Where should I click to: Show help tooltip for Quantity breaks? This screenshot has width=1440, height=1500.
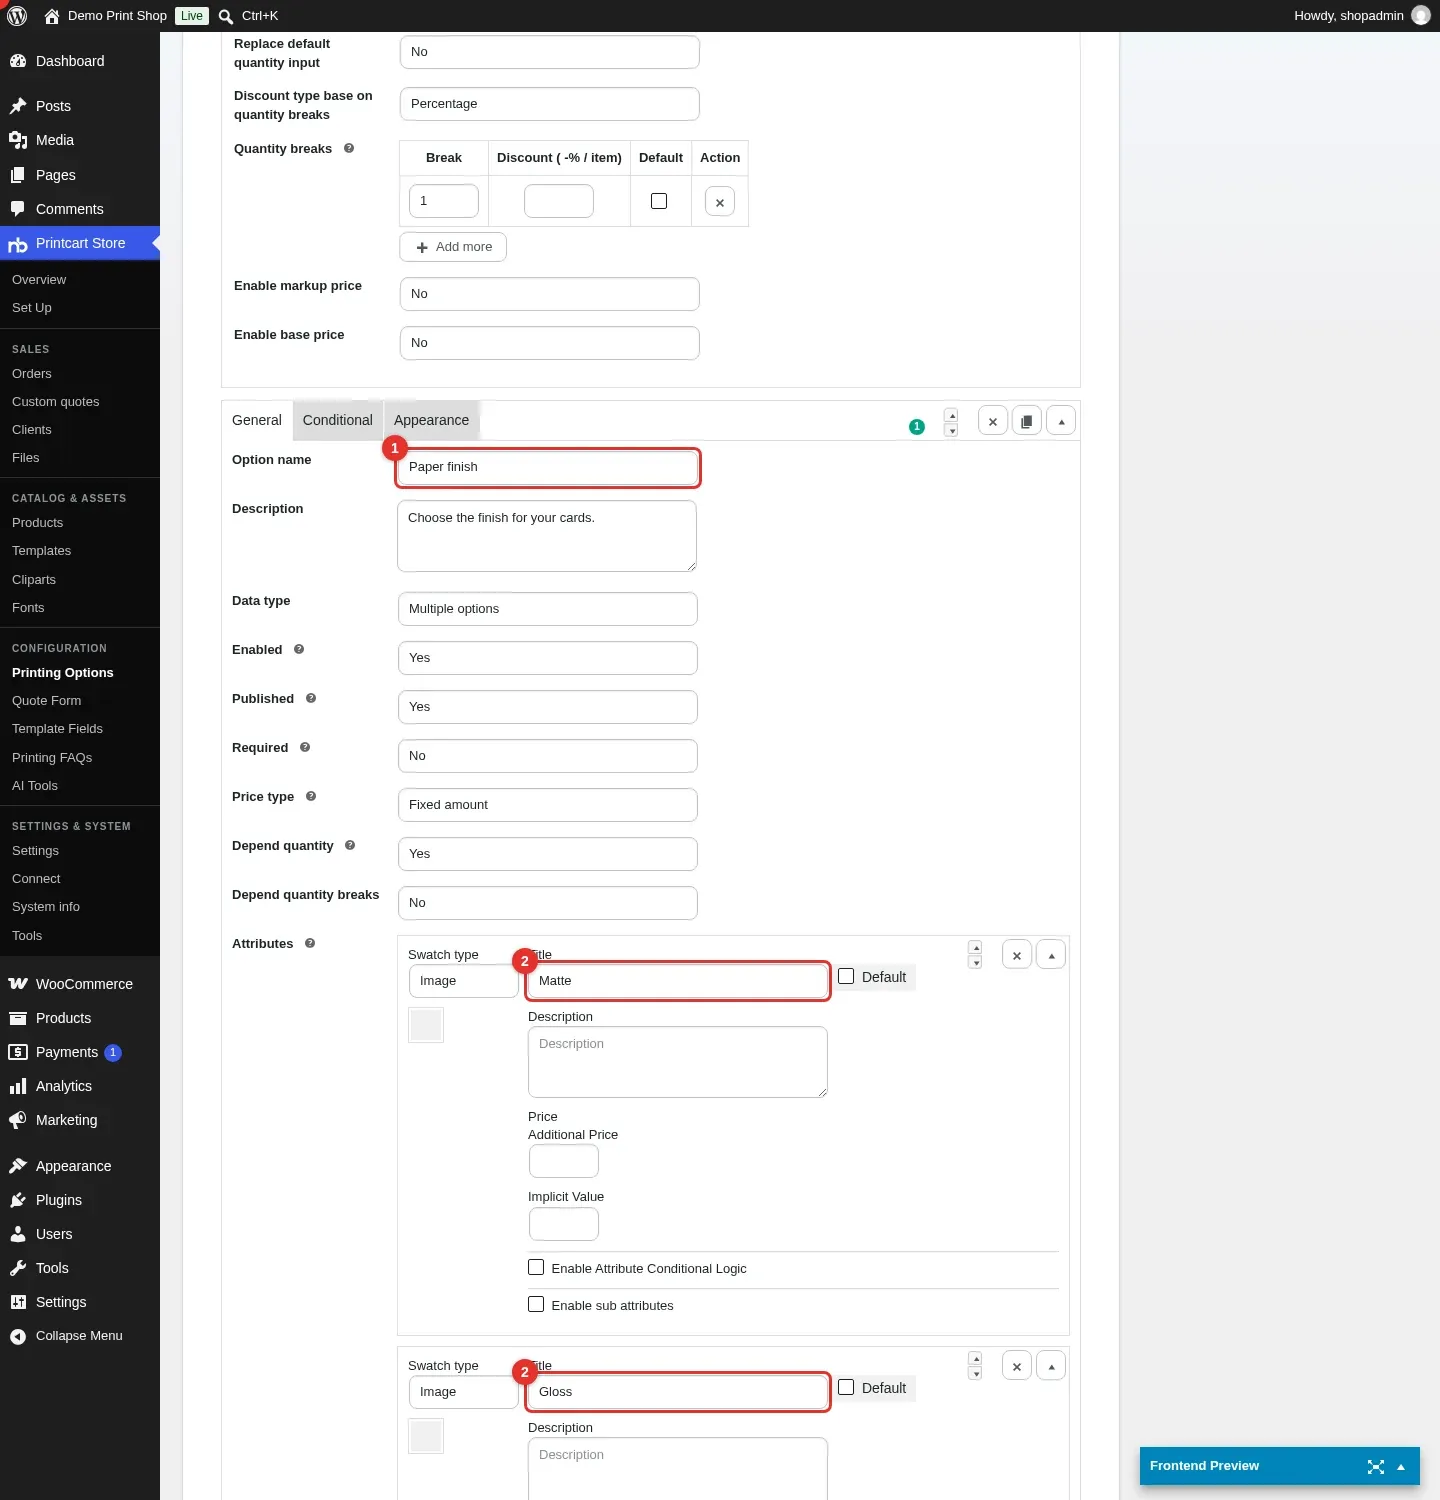[x=349, y=149]
